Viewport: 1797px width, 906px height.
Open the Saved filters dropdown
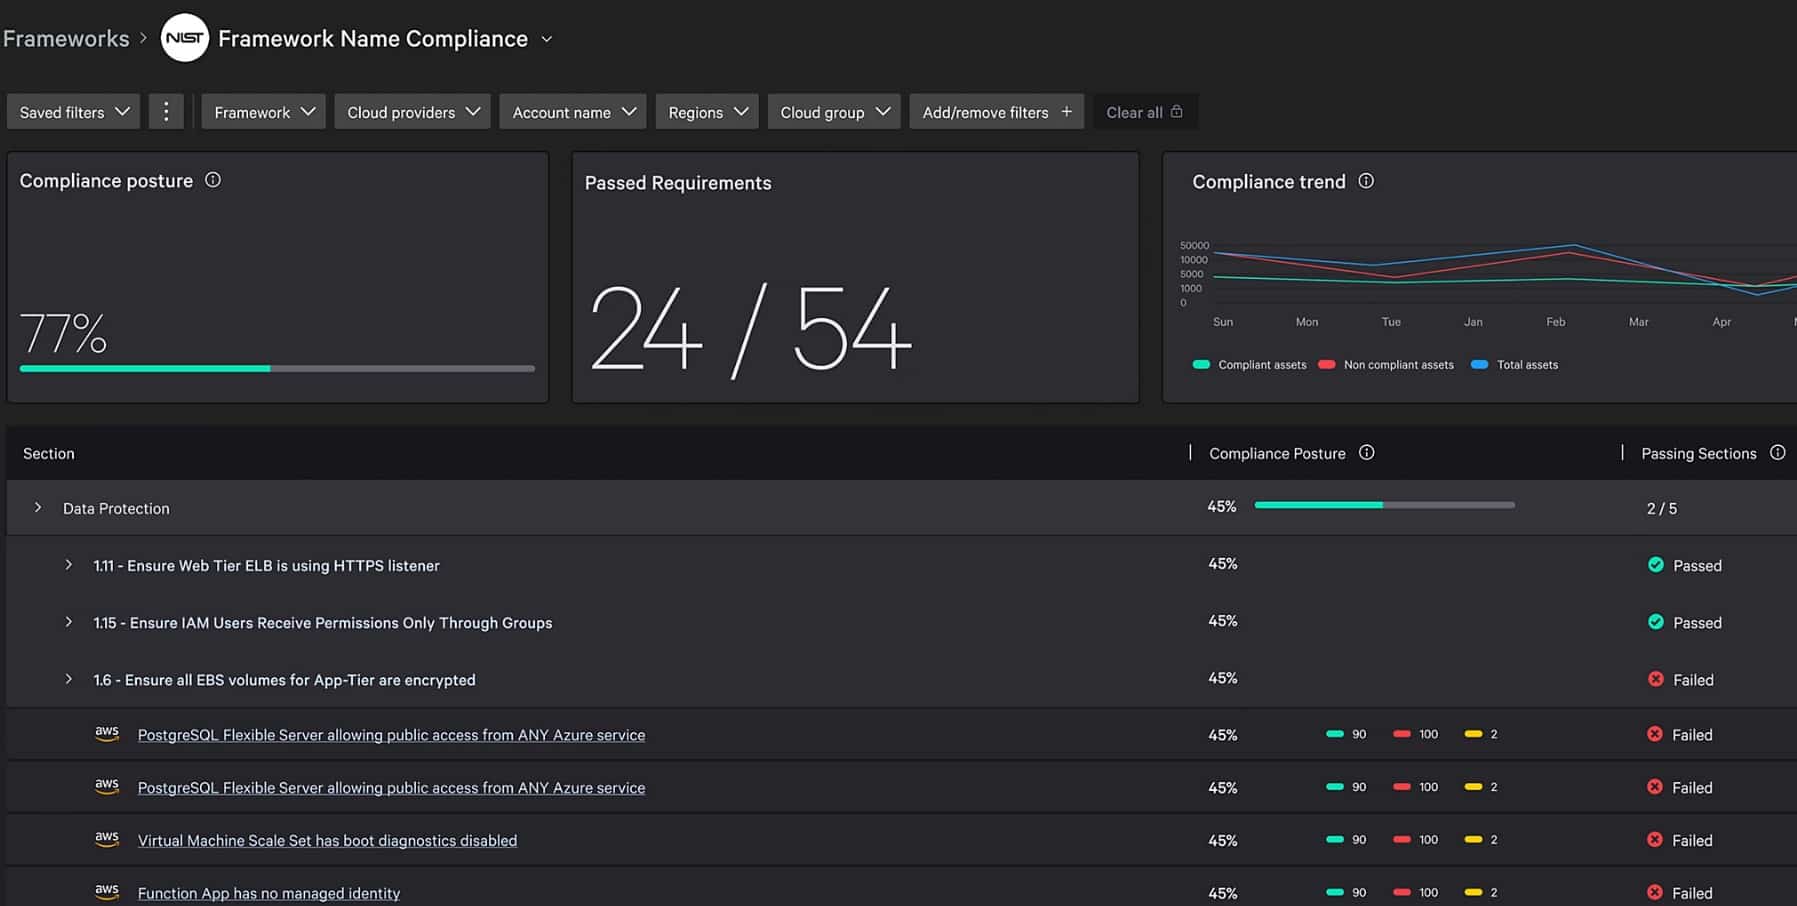point(73,112)
